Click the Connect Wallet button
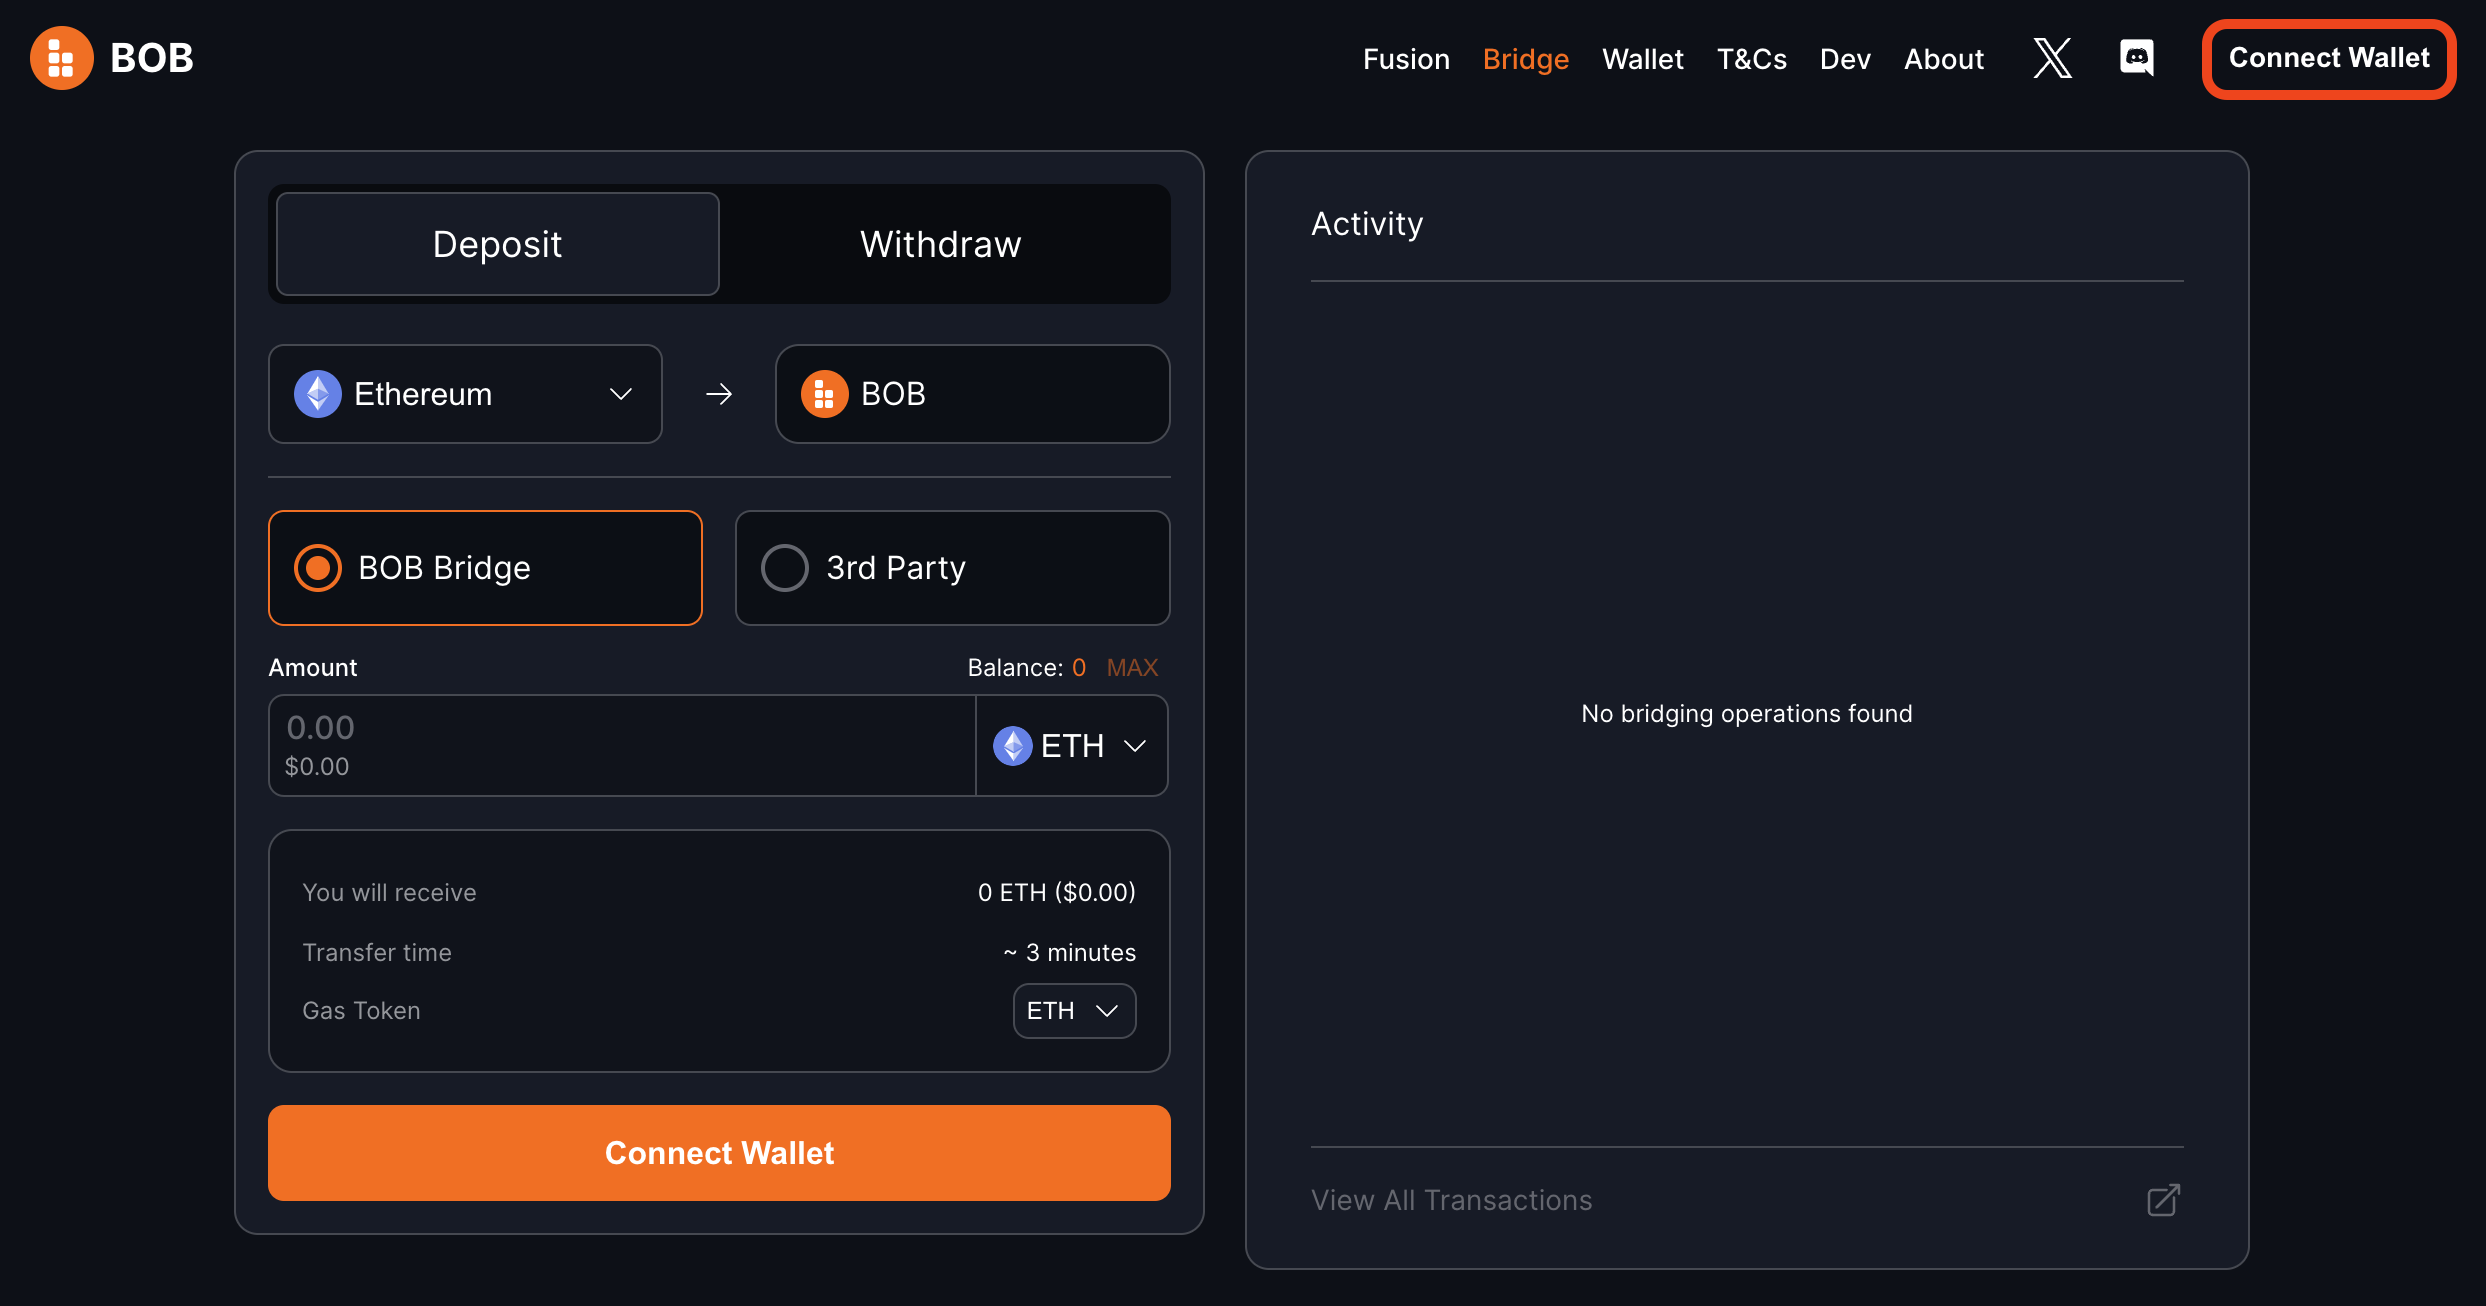The height and width of the screenshot is (1306, 2486). (x=2328, y=58)
